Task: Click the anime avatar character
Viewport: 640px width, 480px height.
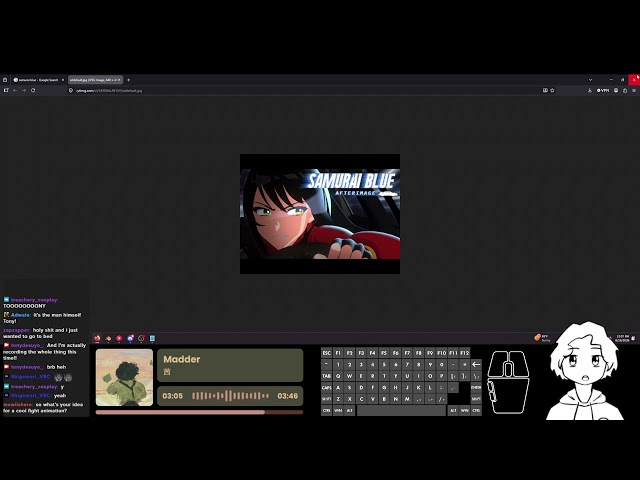Action: point(584,371)
